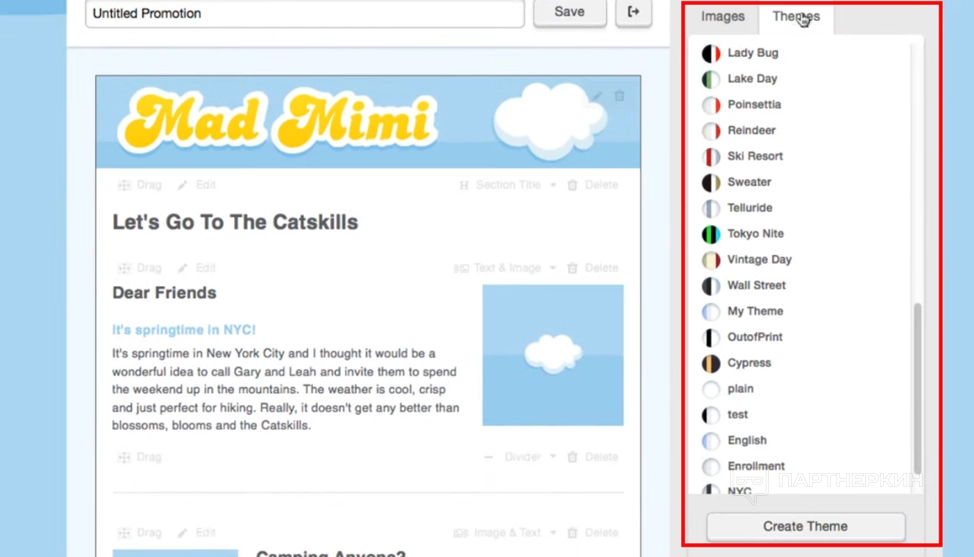Click the exit arrow icon beside Save

pyautogui.click(x=633, y=12)
